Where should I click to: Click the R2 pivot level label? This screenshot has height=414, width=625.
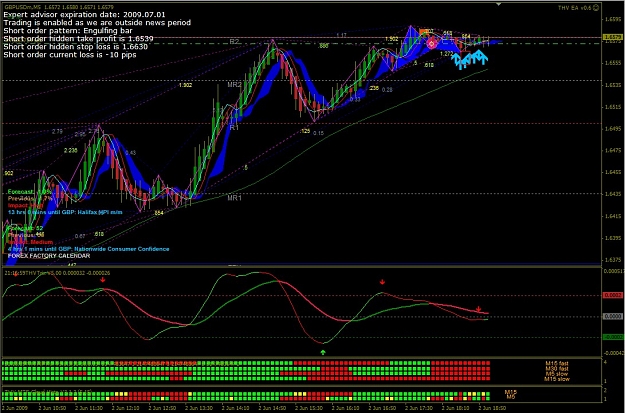pyautogui.click(x=234, y=41)
